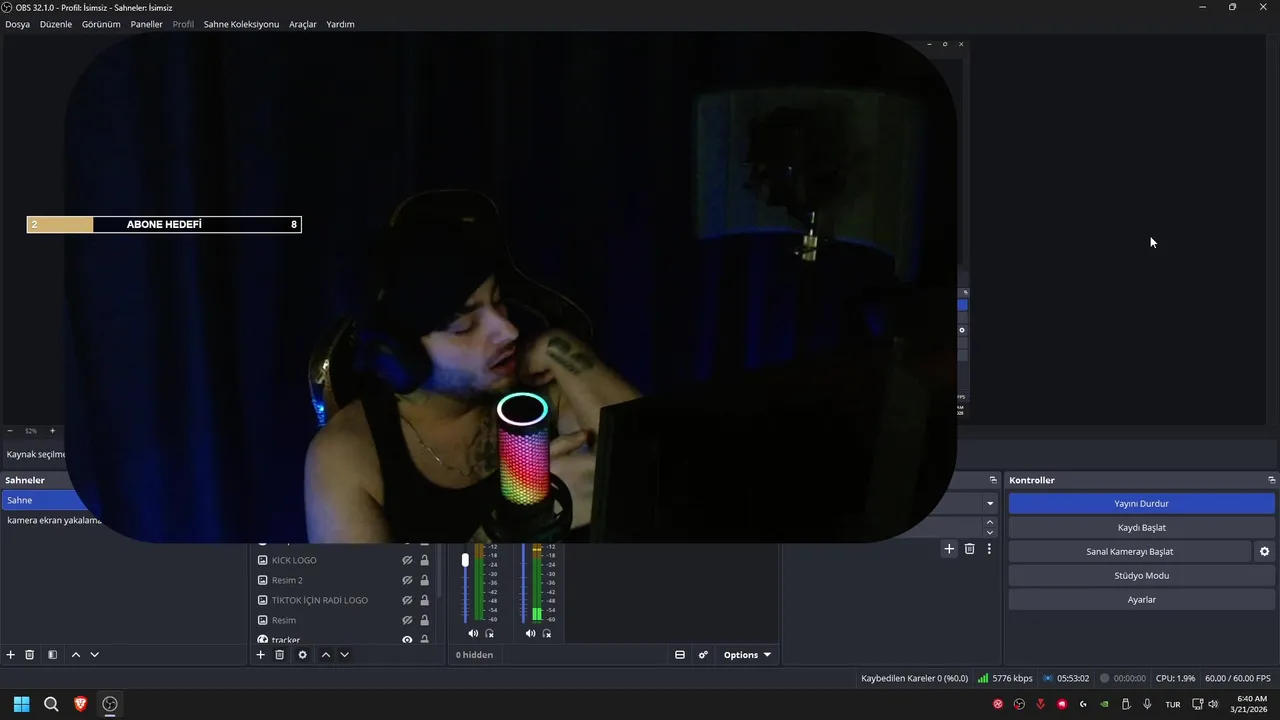Add a new source with the sources plus icon
1280x720 pixels.
[261, 655]
